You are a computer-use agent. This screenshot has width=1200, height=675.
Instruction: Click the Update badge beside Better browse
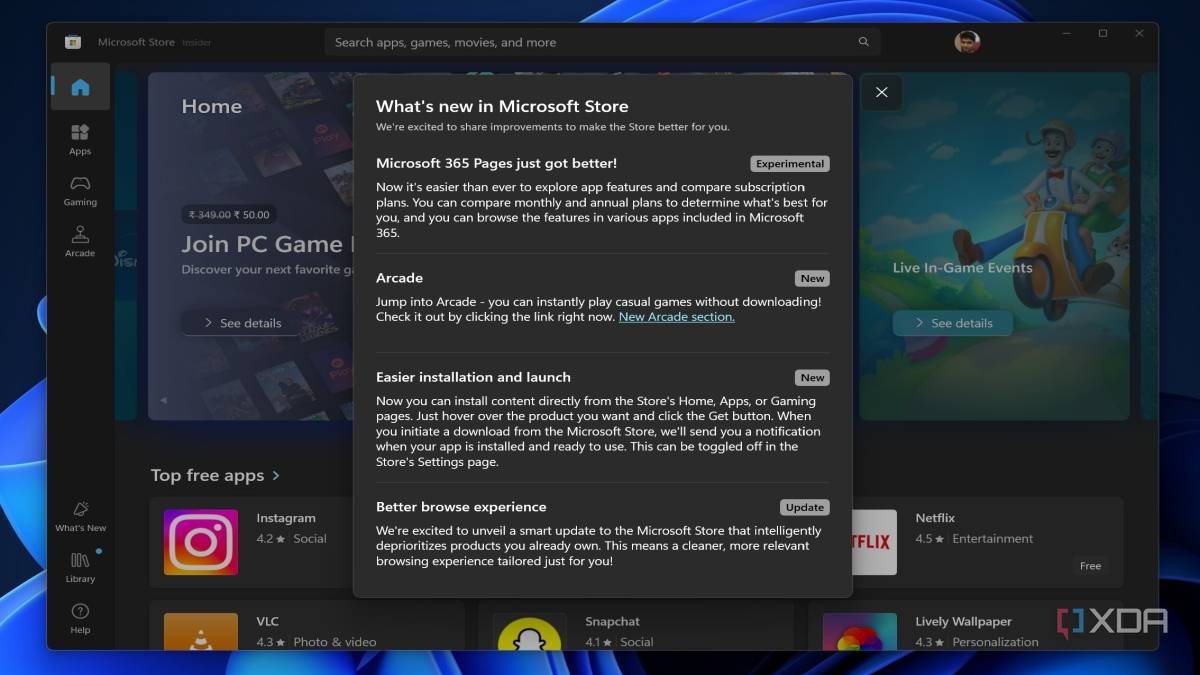tap(804, 508)
